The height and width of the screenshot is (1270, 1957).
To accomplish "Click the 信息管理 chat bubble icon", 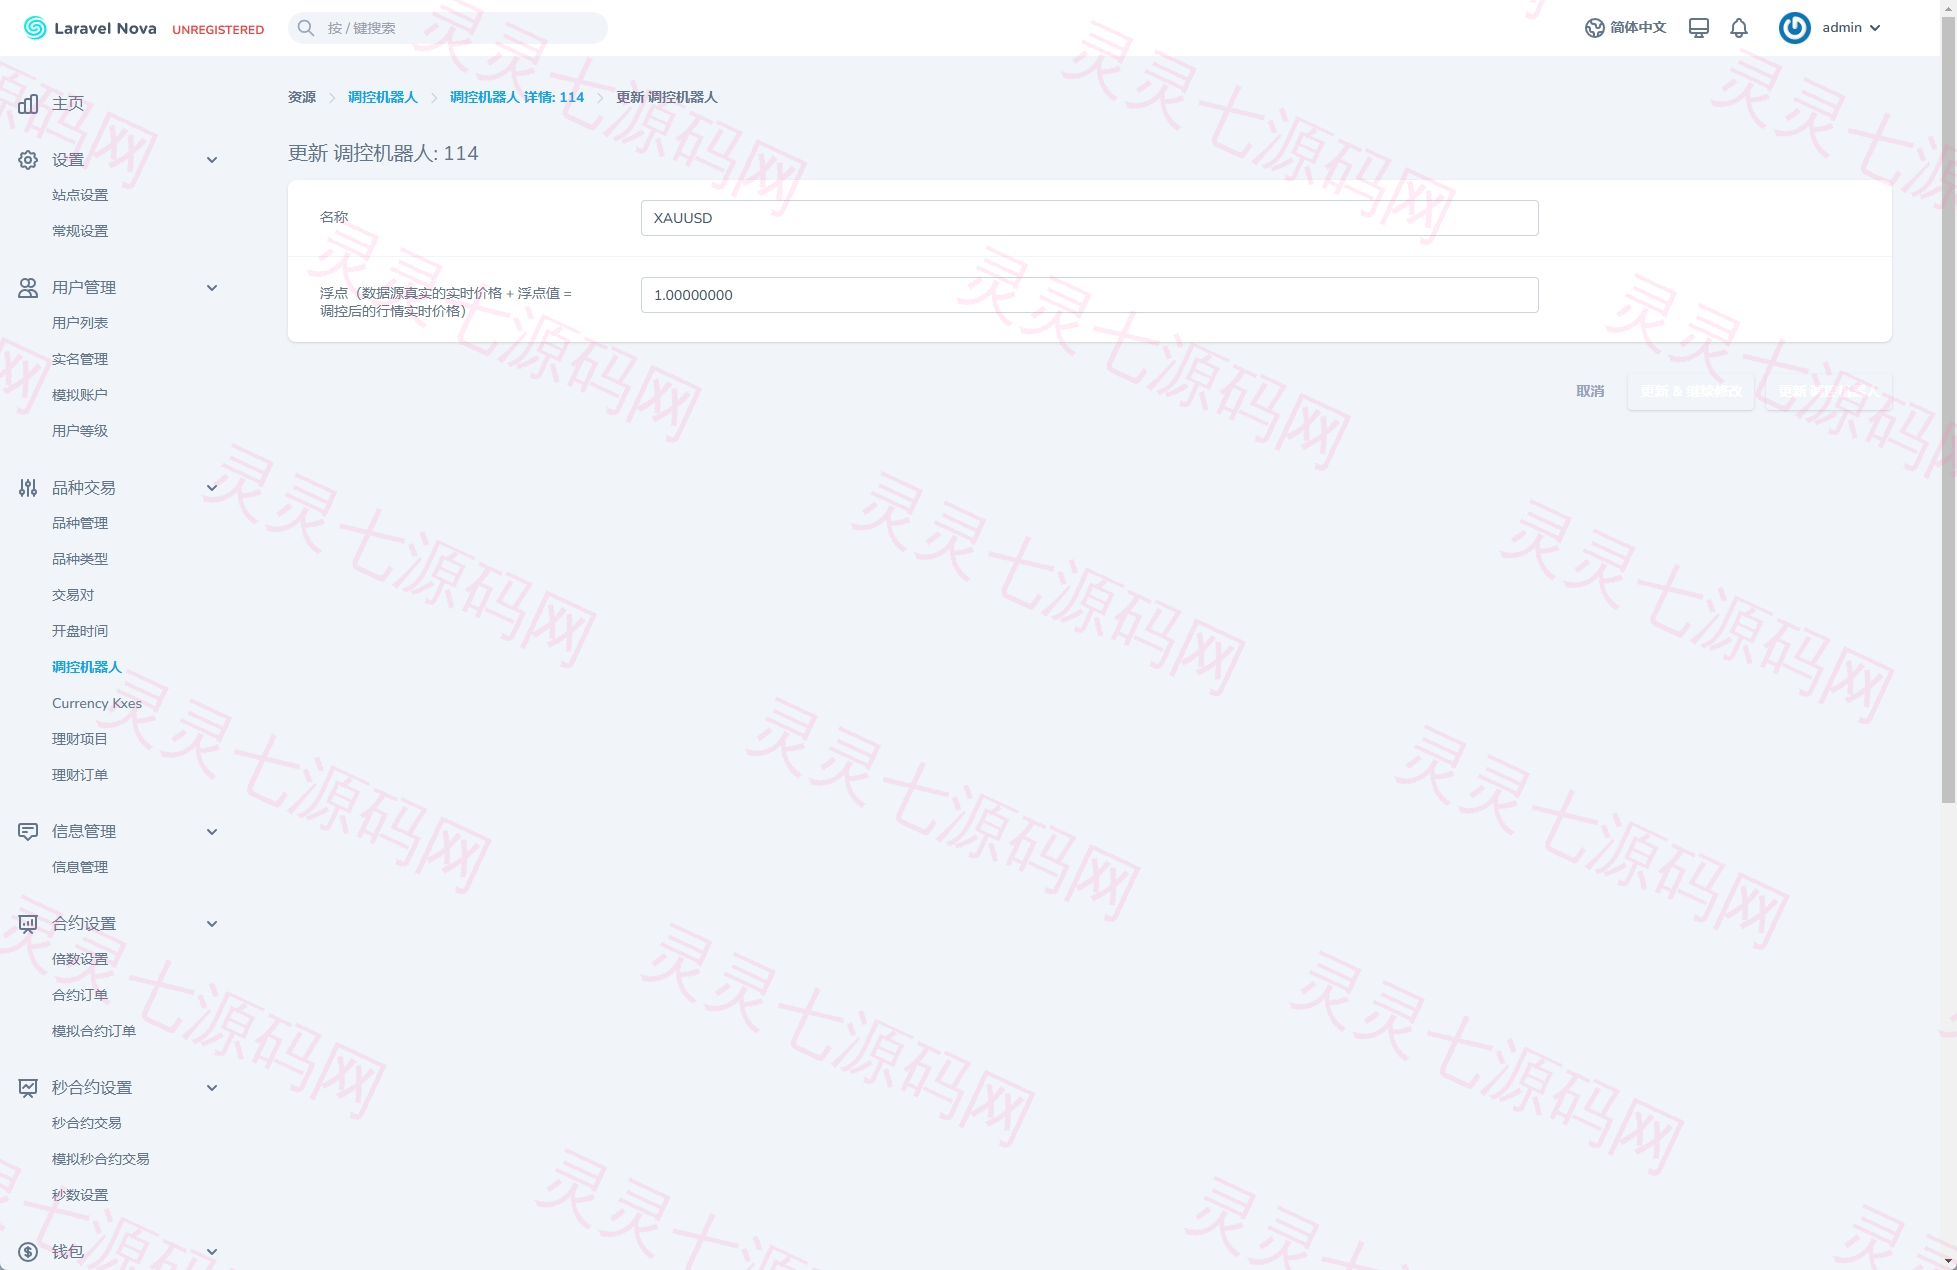I will [28, 832].
